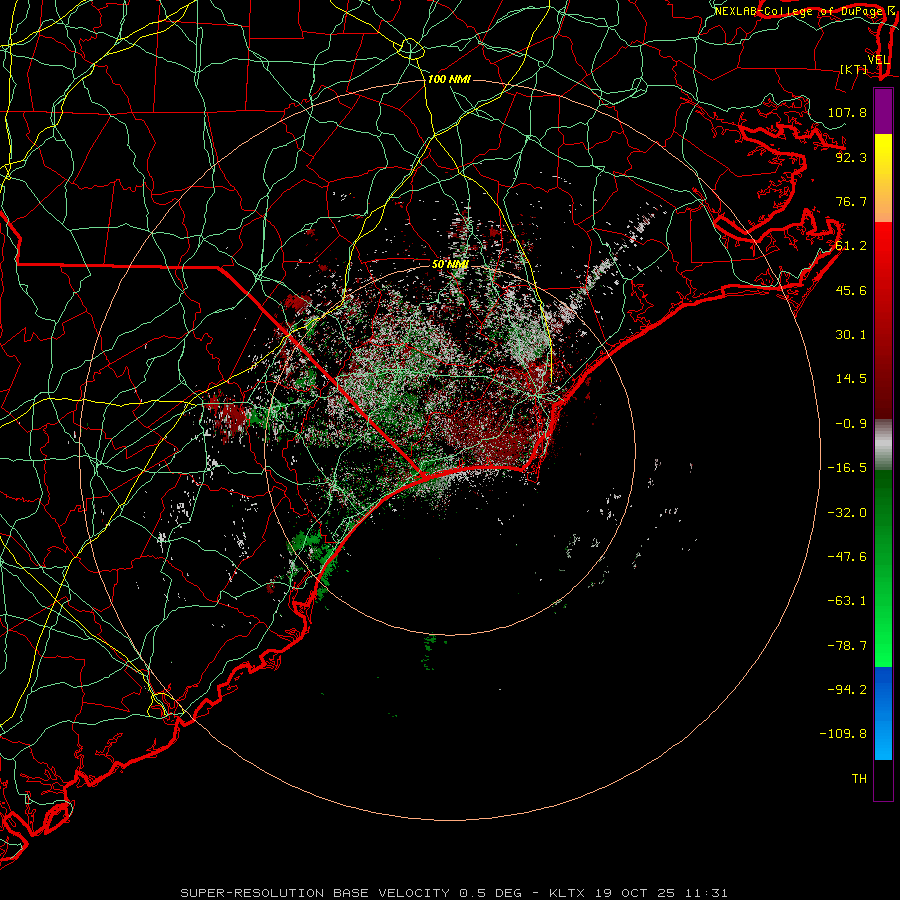The width and height of the screenshot is (900, 900).
Task: Click the Super-Resolution Base Velocity caption at bottom
Action: [454, 893]
